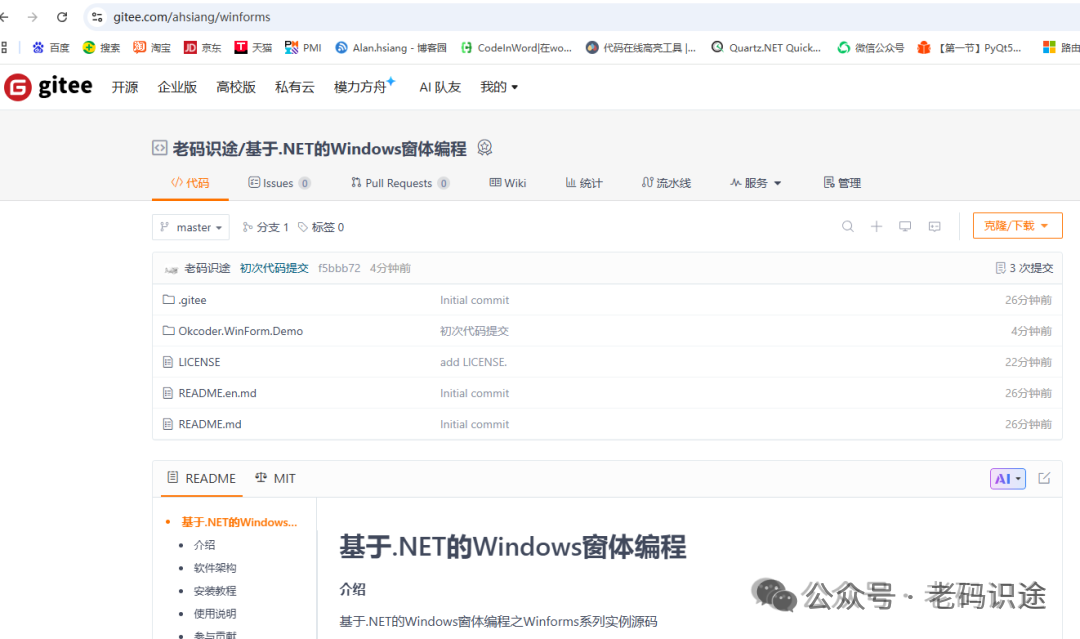Screen dimensions: 1080x639
Task: Open the 搜索 bookmark
Action: click(101, 48)
